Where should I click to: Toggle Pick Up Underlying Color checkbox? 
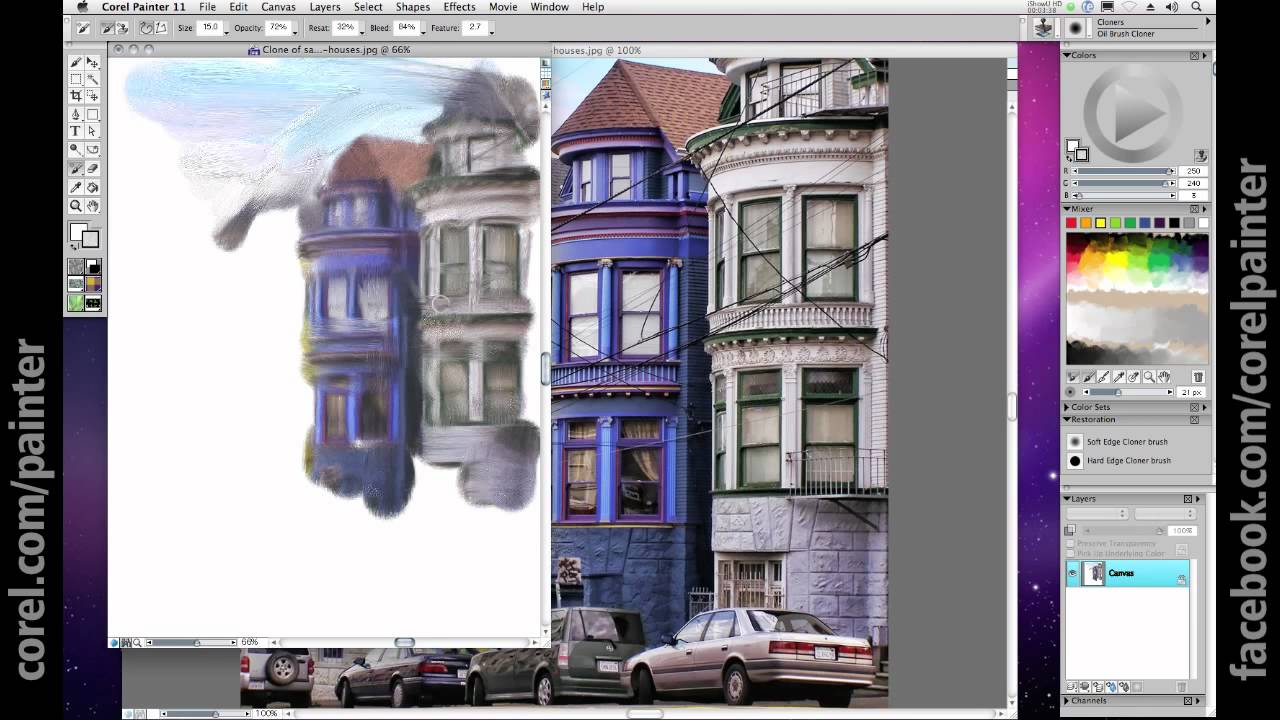[1070, 553]
